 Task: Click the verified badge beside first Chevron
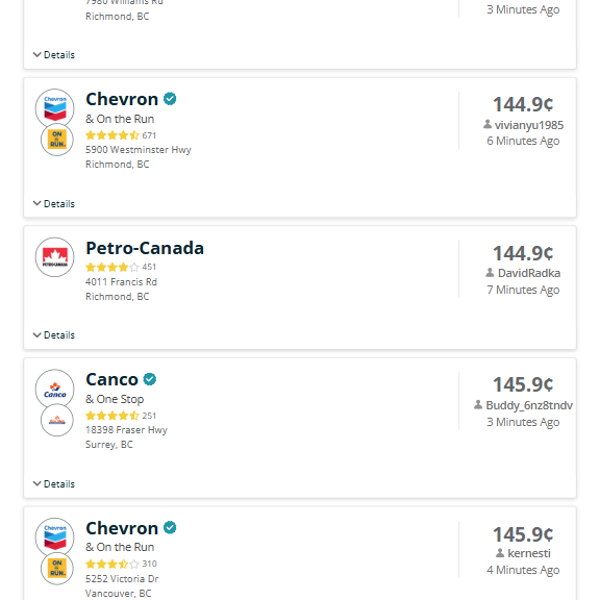(171, 99)
